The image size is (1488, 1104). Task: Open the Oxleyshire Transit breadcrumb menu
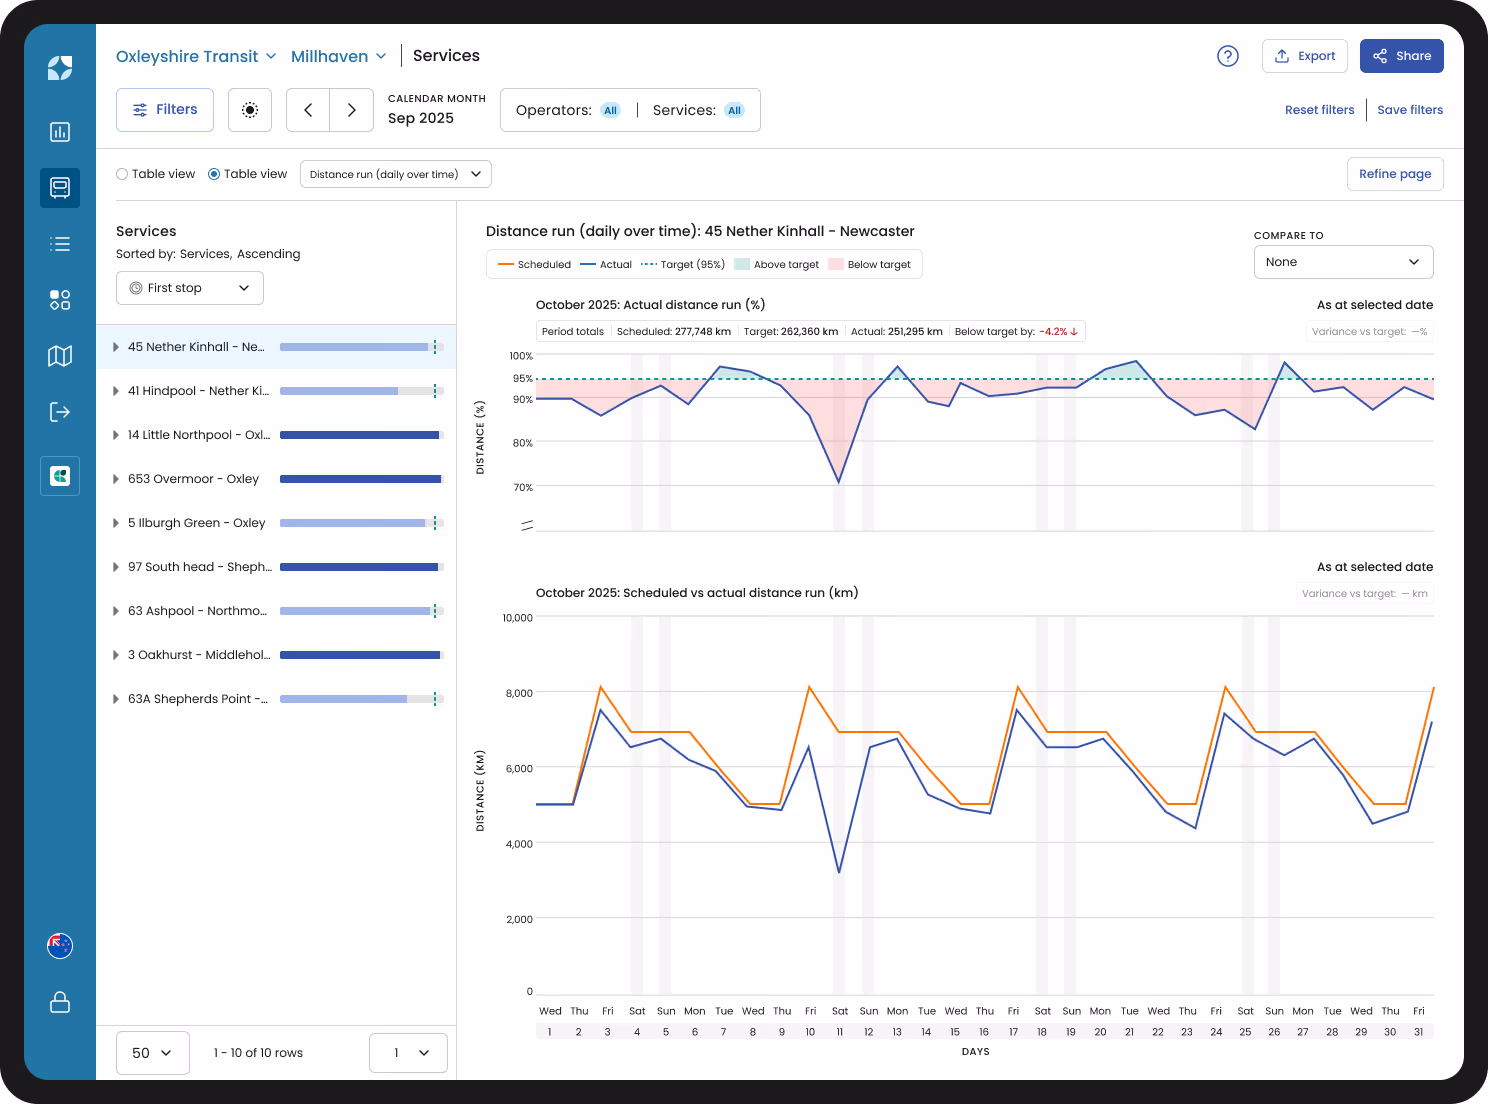(x=196, y=56)
